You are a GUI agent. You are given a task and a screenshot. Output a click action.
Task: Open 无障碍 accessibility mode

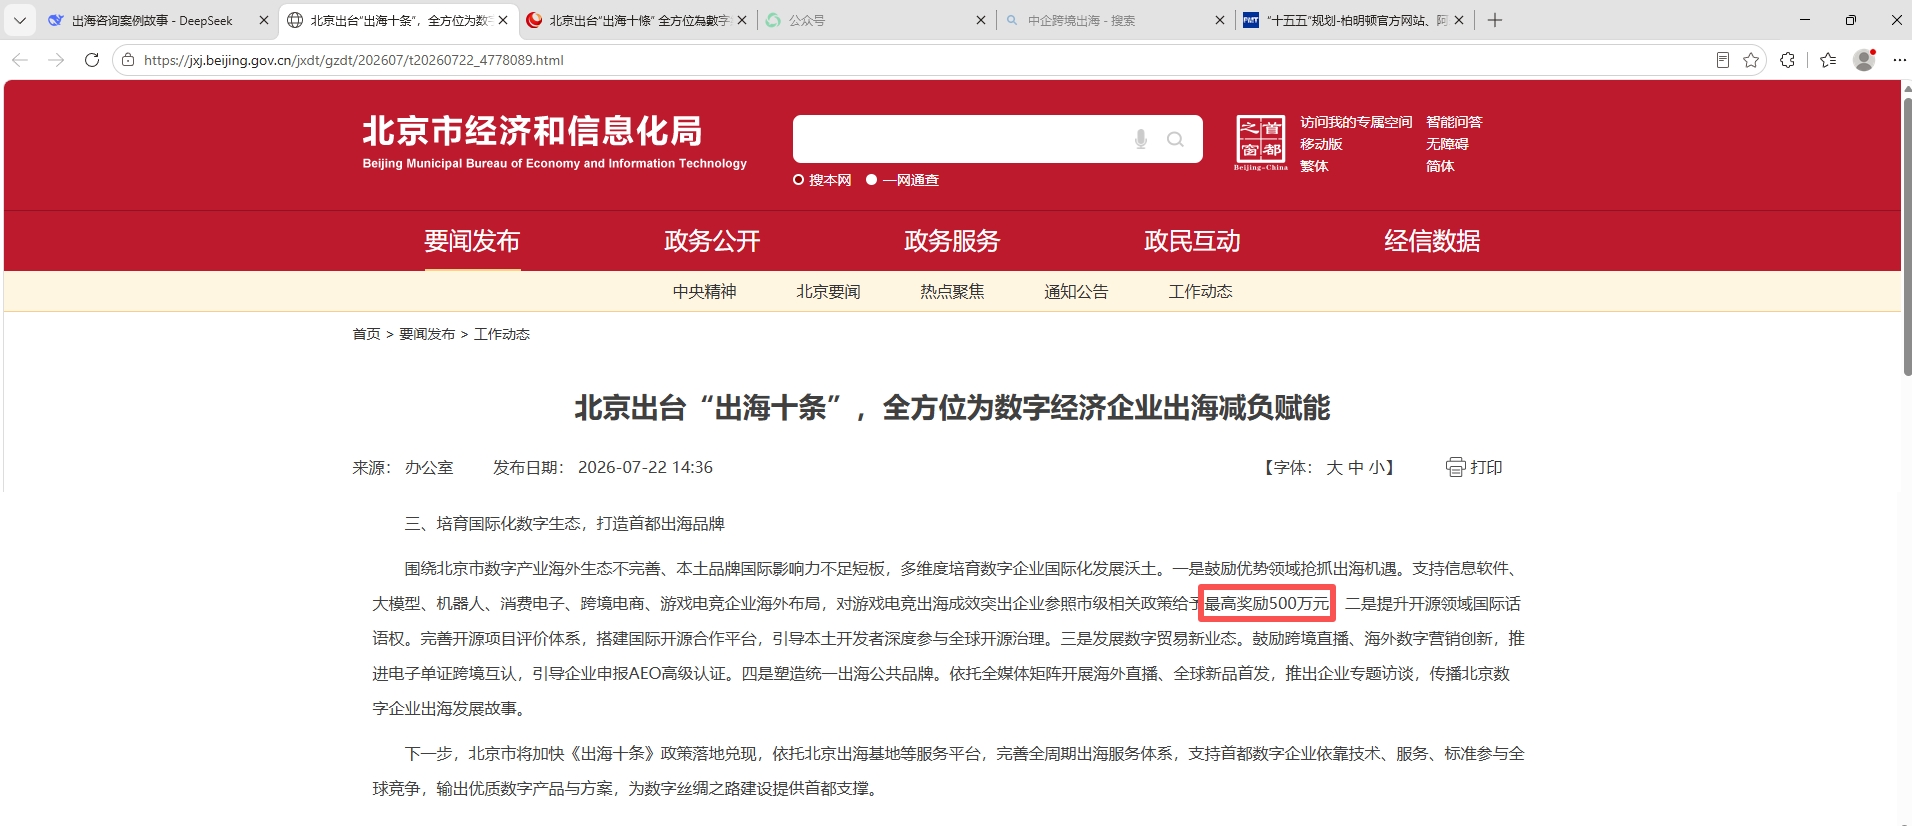point(1447,144)
